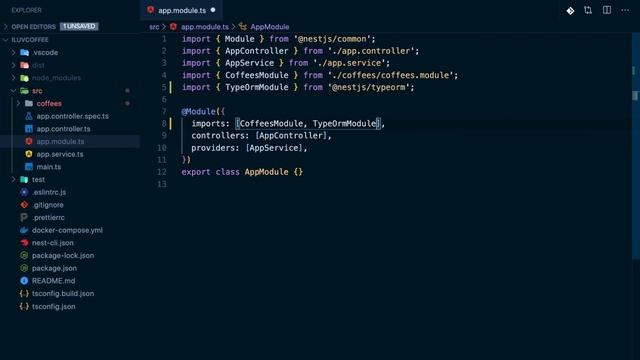Click the editor vertical scrollbar

[635, 146]
